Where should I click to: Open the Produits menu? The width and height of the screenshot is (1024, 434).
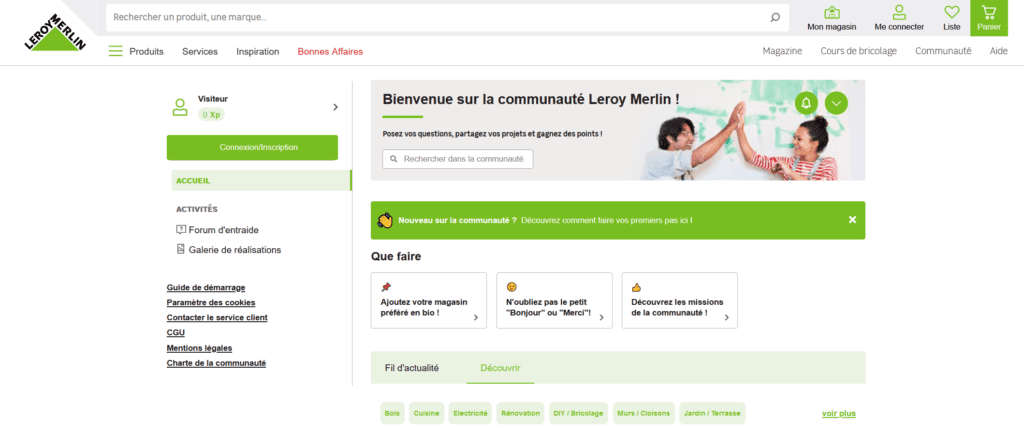(146, 52)
